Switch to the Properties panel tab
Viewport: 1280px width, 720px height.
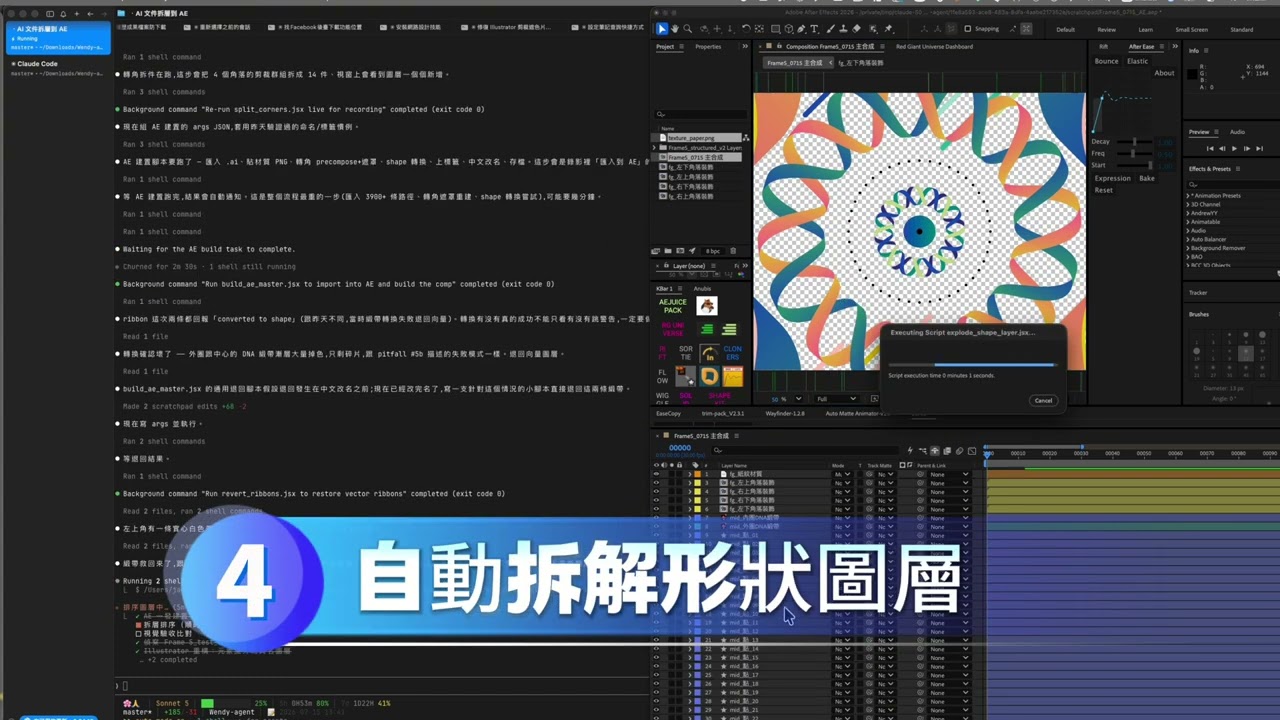(708, 46)
